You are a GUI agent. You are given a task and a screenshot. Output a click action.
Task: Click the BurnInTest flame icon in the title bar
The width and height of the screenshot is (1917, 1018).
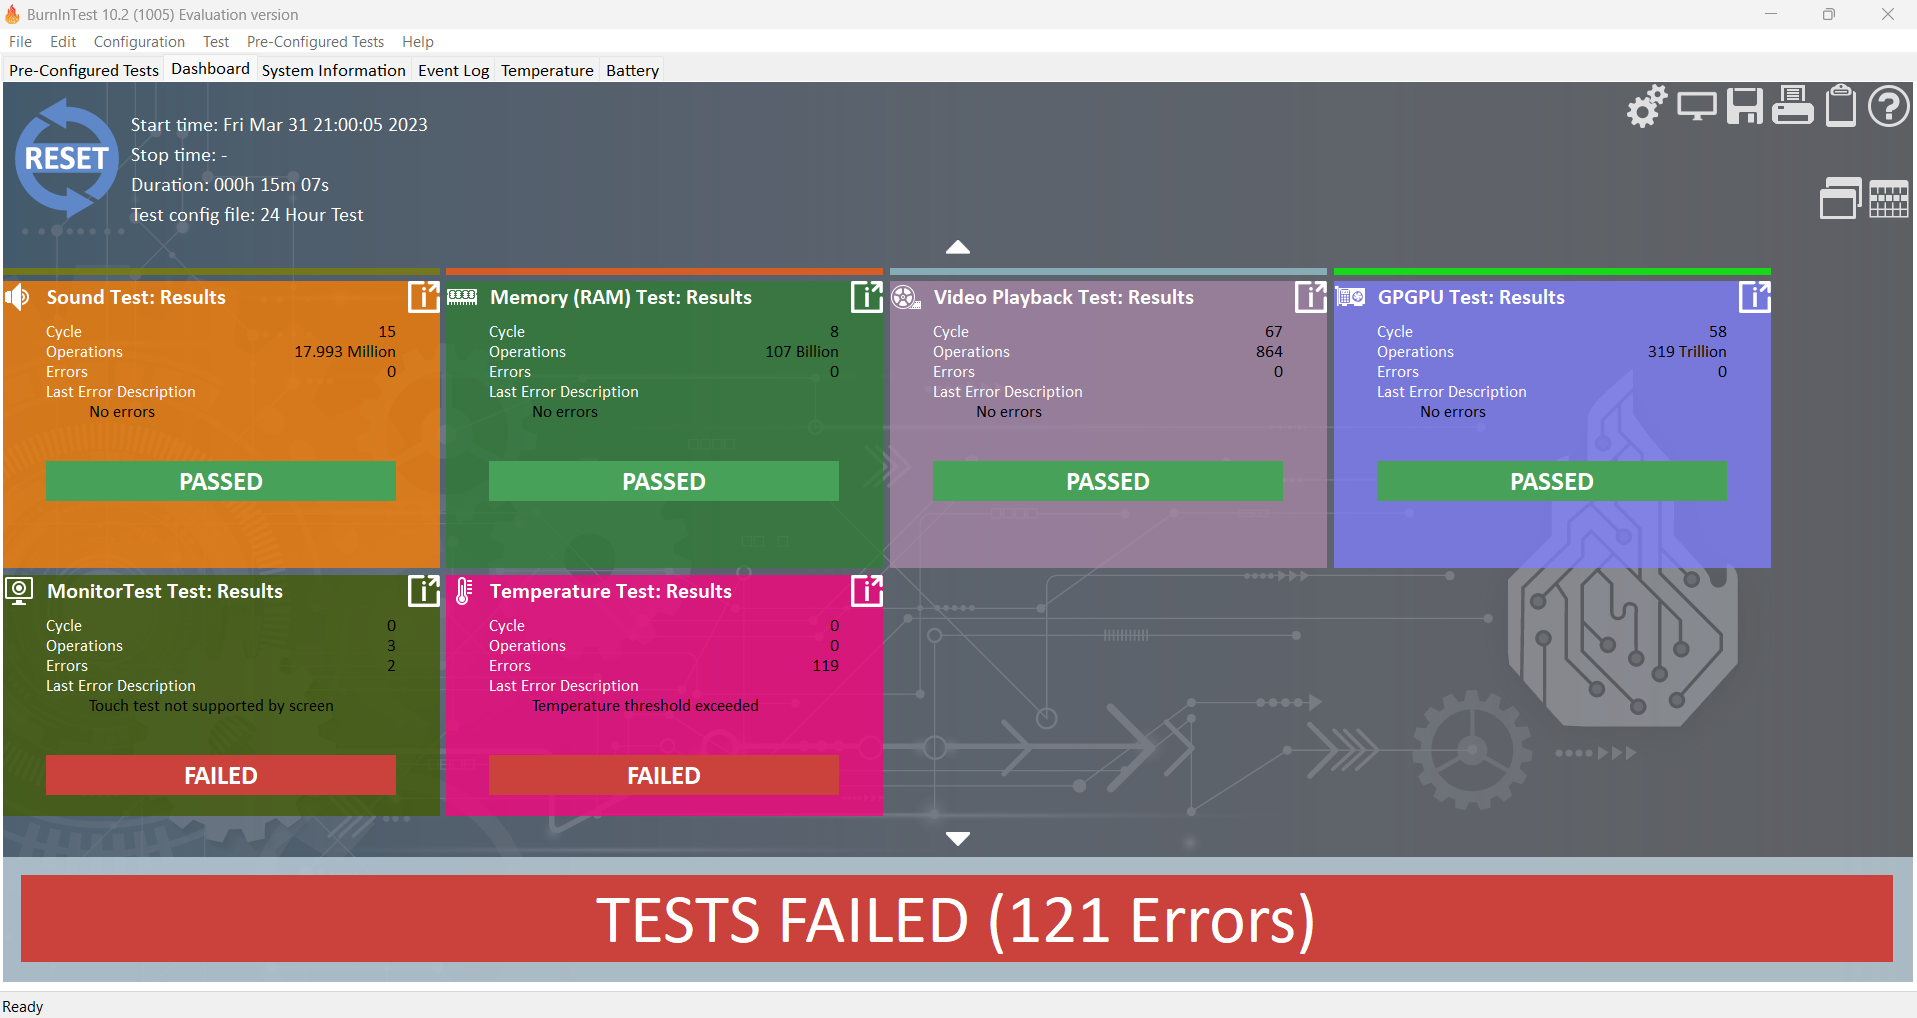[13, 14]
